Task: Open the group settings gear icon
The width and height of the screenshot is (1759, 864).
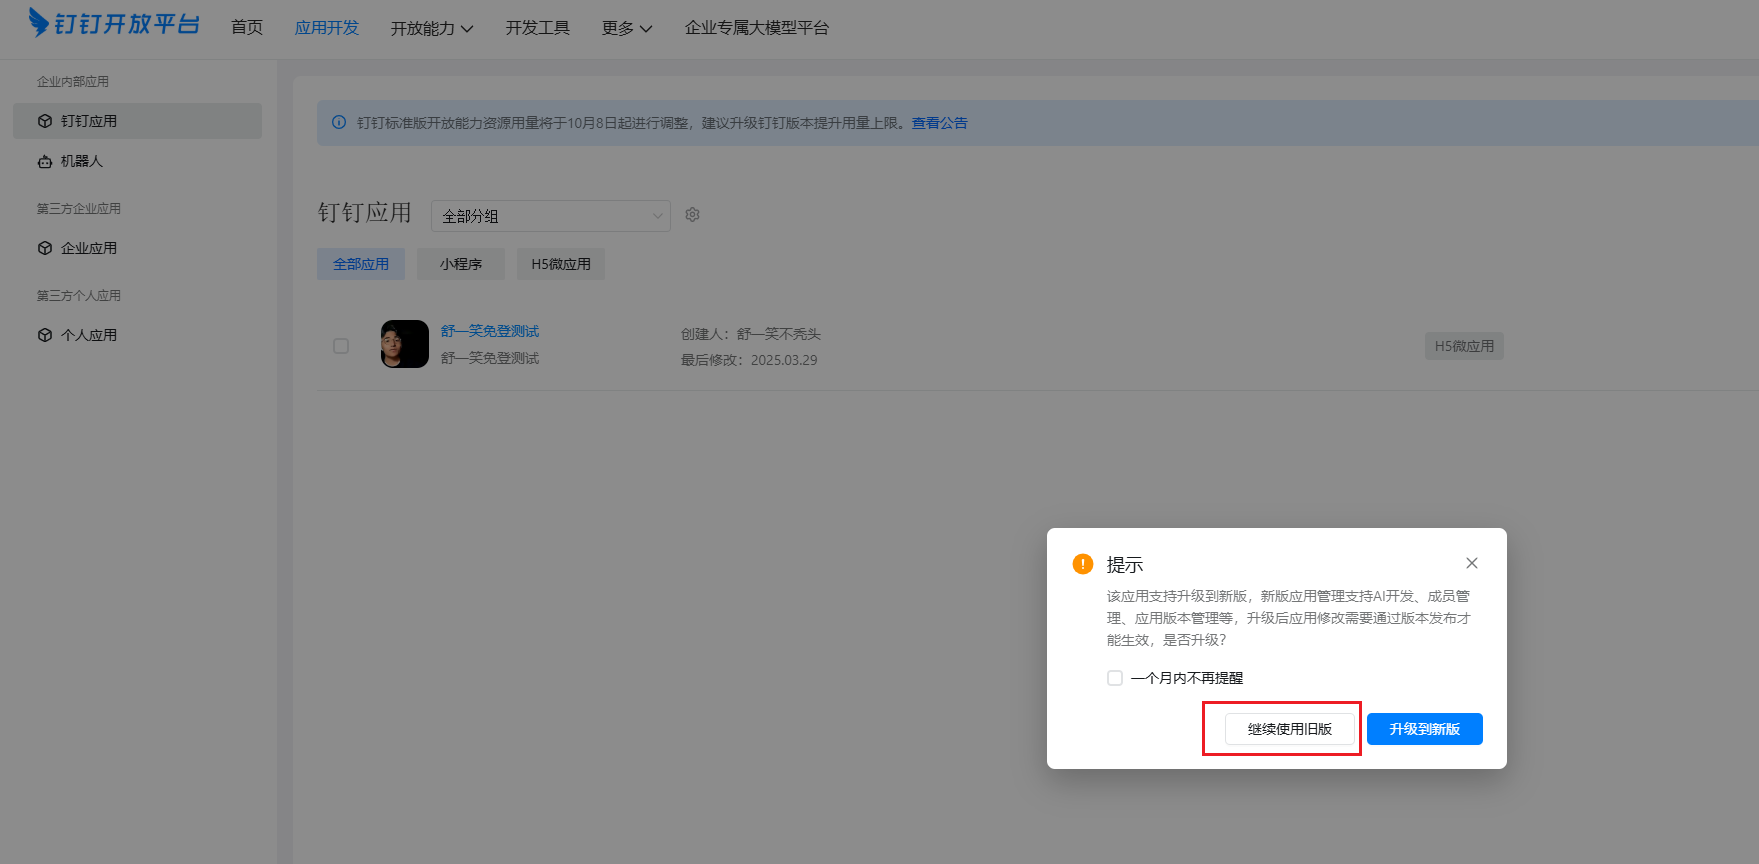Action: click(692, 215)
